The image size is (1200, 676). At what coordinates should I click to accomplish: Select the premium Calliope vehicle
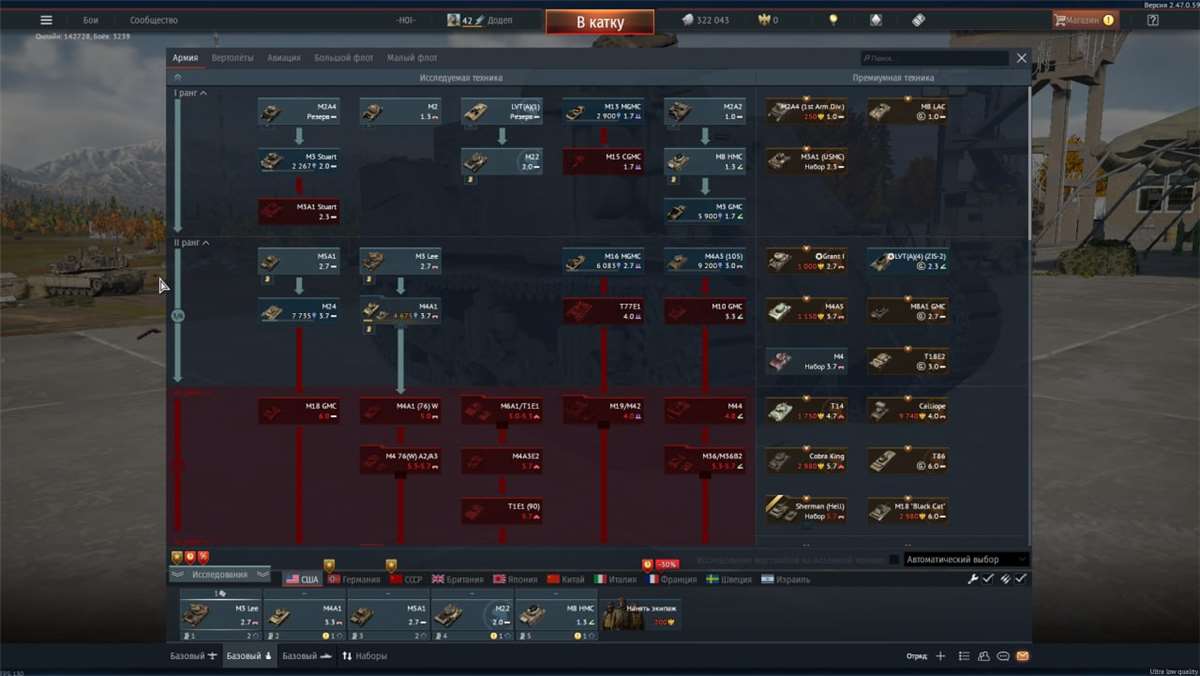coord(907,411)
